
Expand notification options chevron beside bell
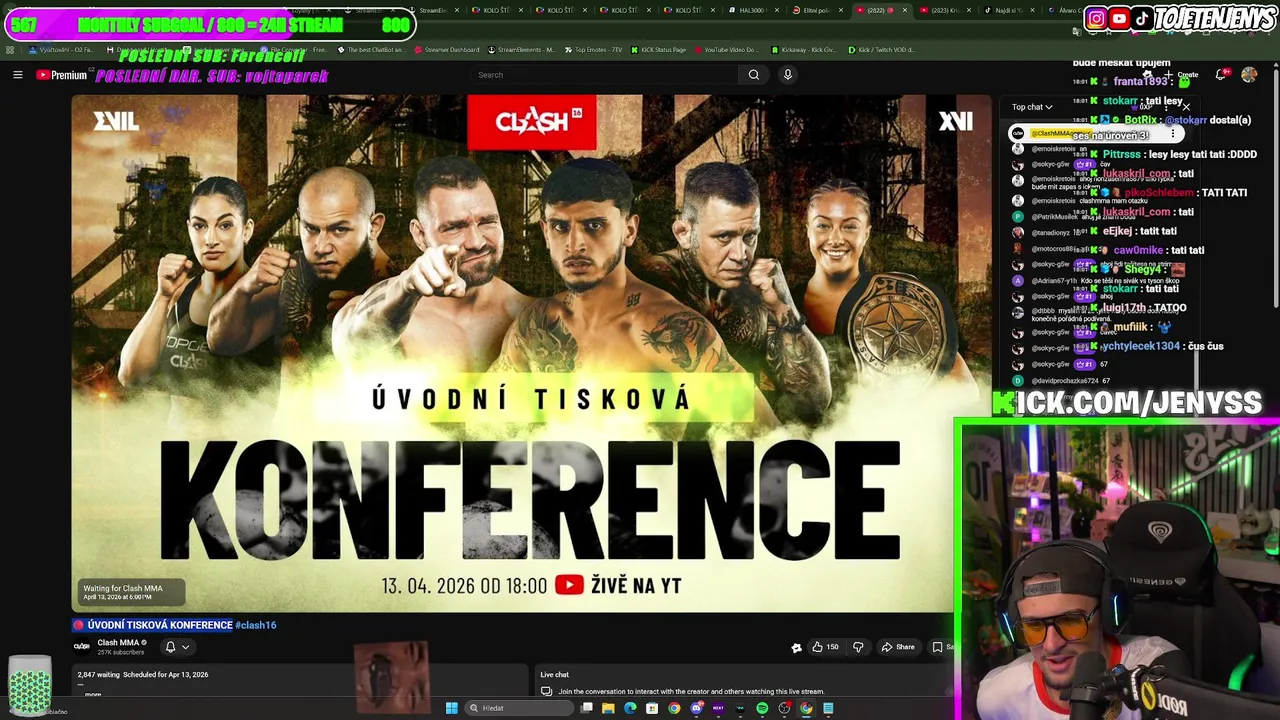click(x=185, y=647)
